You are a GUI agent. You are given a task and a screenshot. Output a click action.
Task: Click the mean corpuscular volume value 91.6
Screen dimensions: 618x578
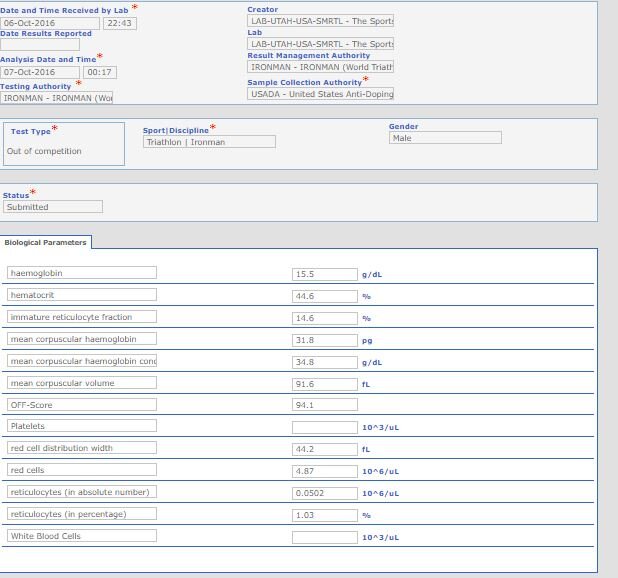click(x=325, y=385)
